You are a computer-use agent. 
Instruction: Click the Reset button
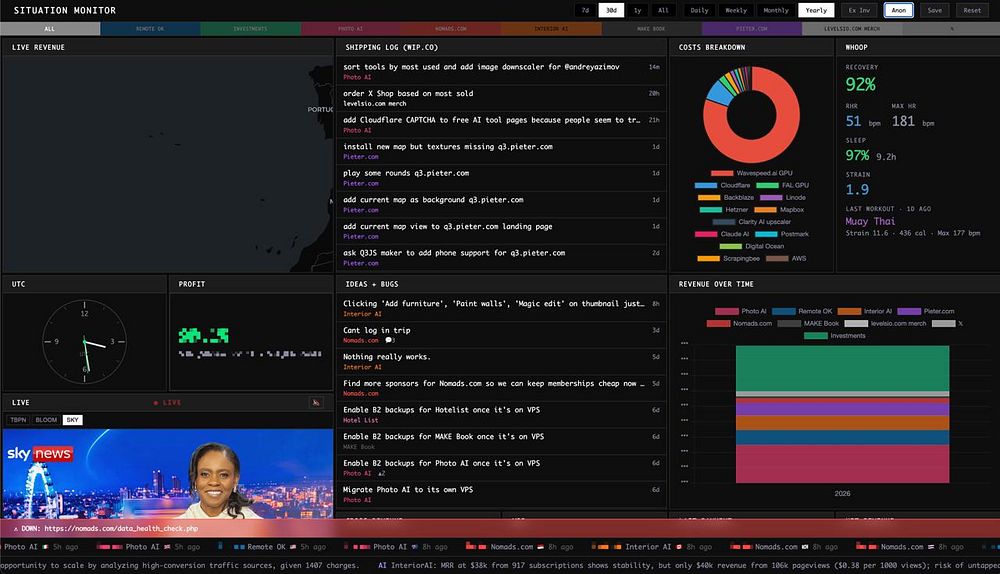click(972, 10)
